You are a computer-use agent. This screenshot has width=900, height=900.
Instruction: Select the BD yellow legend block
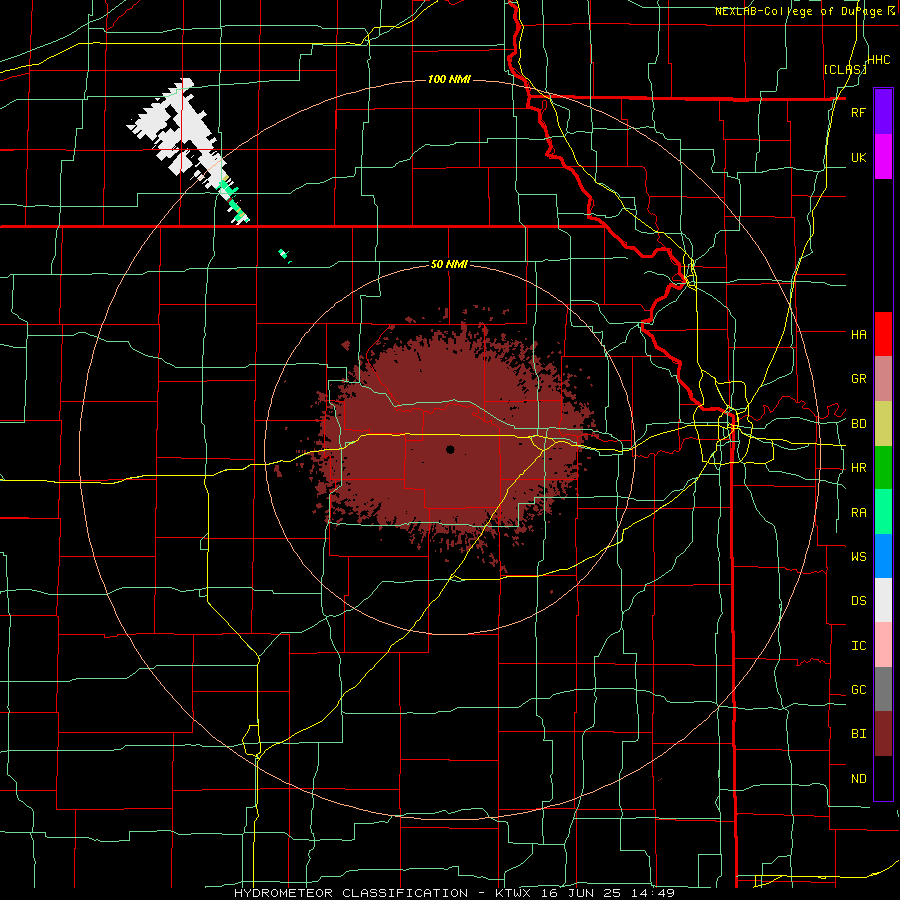[x=883, y=424]
